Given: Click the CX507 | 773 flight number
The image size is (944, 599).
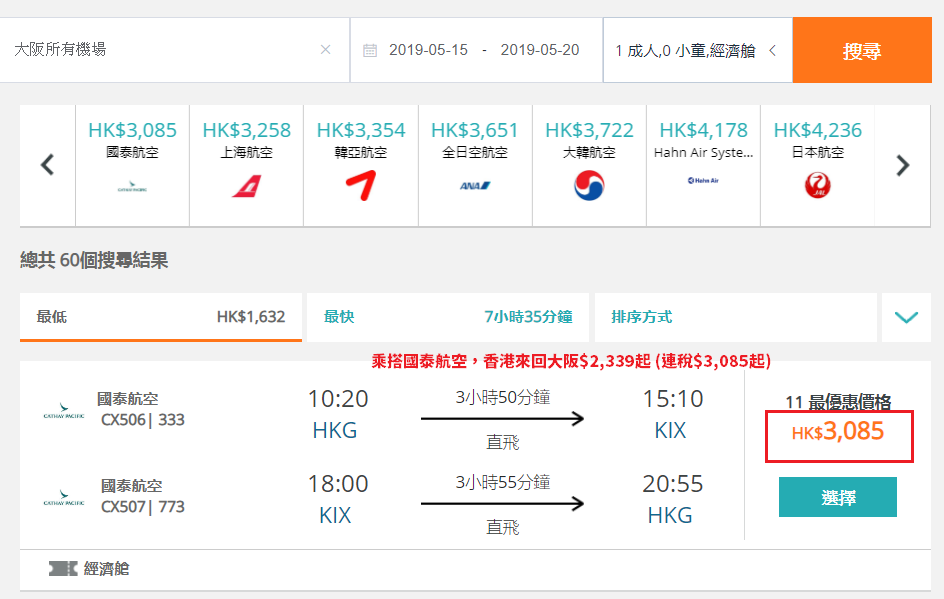Looking at the screenshot, I should pos(143,507).
